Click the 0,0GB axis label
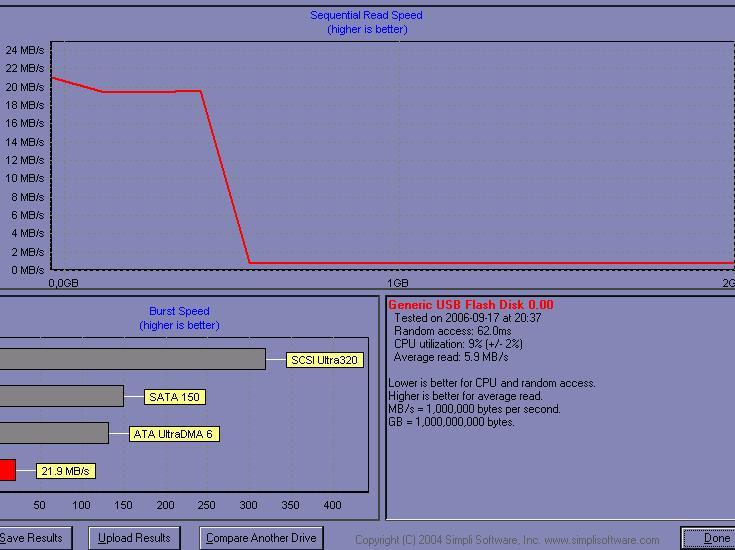Viewport: 735px width, 550px height. (x=63, y=283)
